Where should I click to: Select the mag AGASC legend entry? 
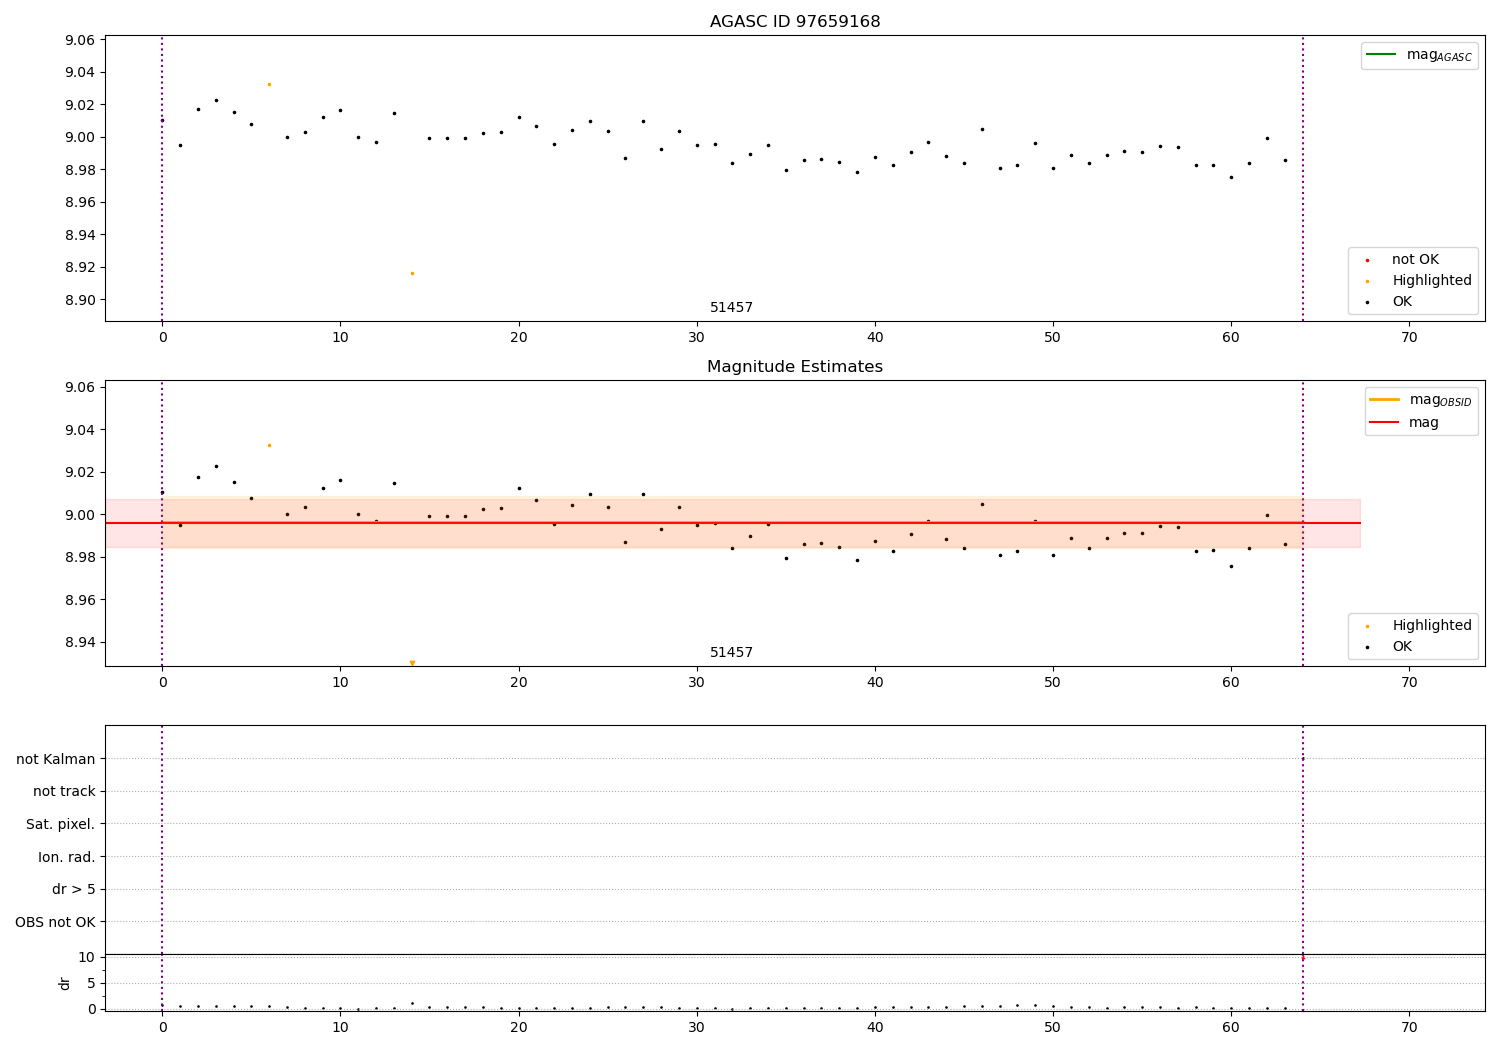[x=1419, y=55]
